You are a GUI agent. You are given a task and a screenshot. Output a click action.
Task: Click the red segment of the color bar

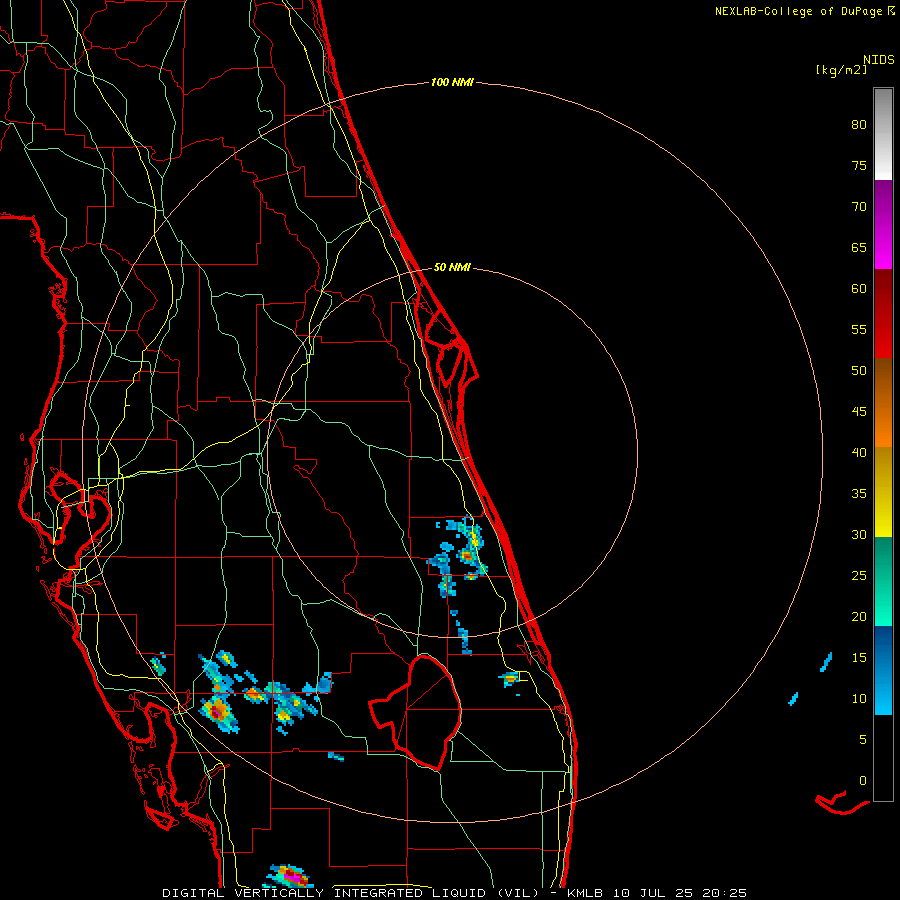(883, 313)
